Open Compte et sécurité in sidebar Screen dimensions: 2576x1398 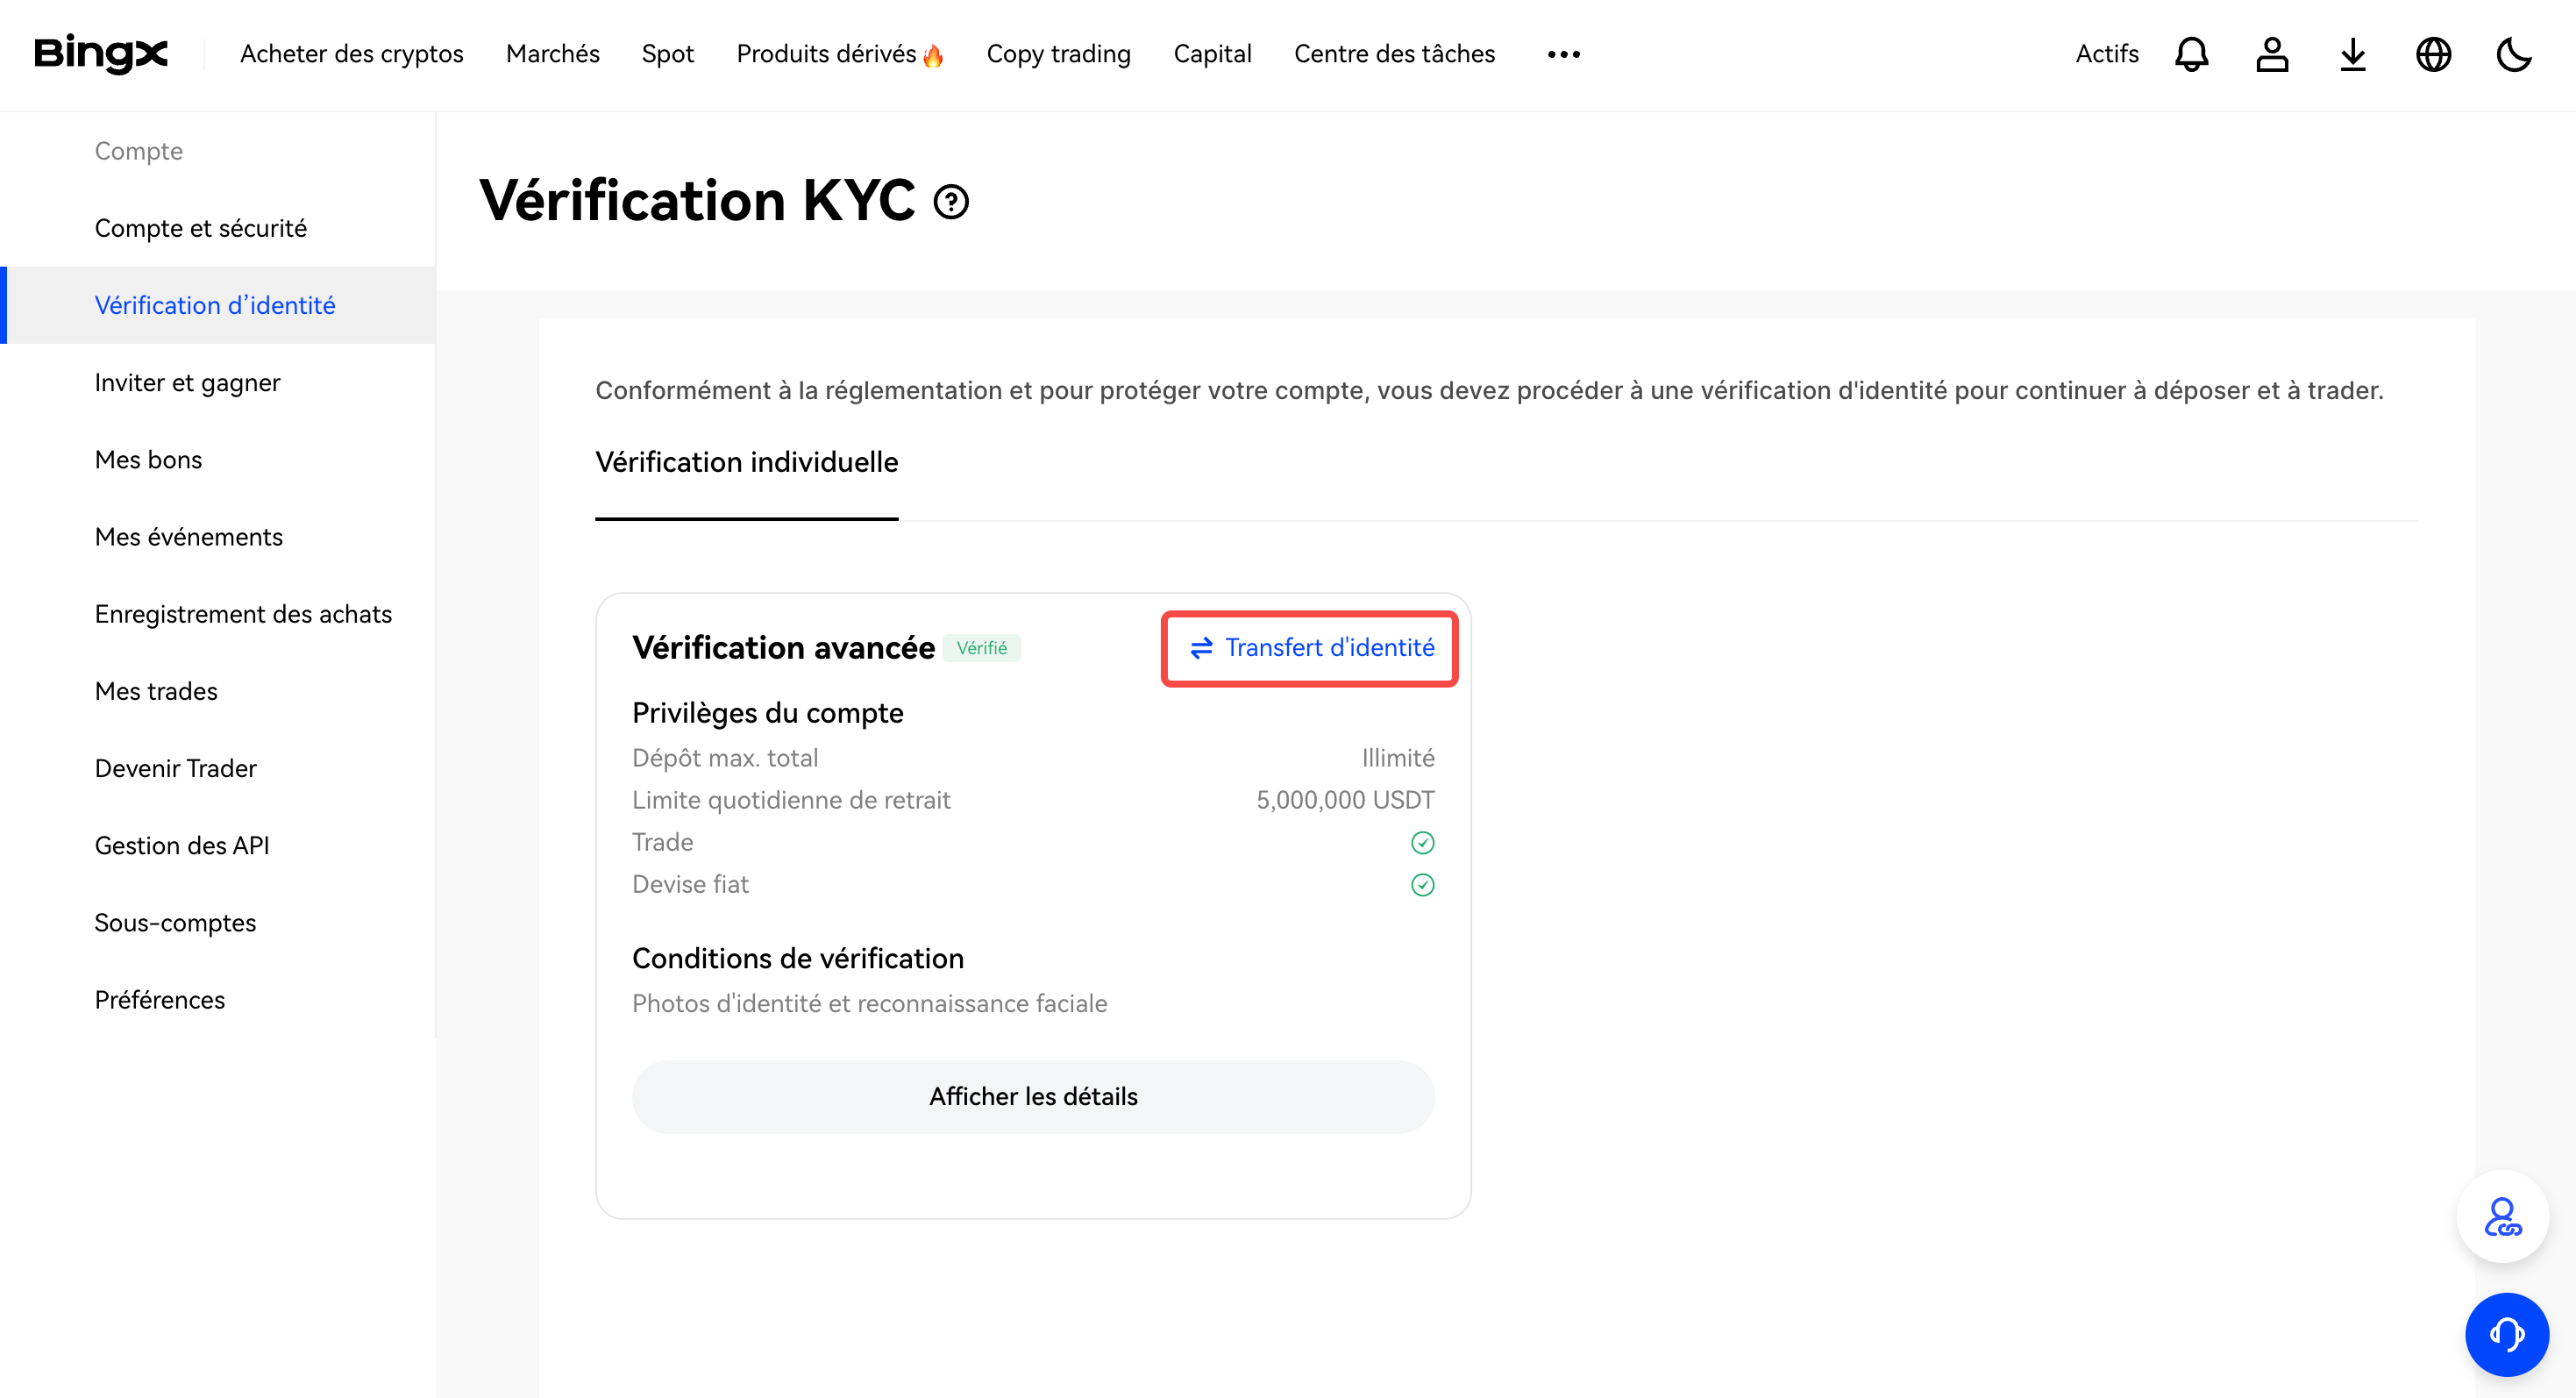[x=200, y=228]
